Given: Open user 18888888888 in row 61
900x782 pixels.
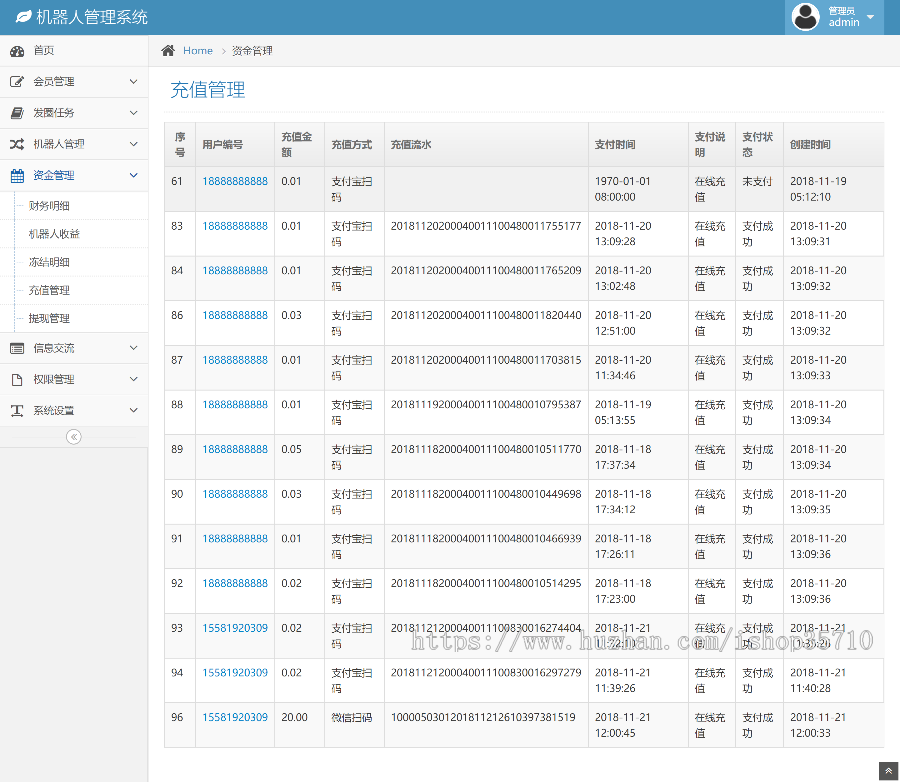Looking at the screenshot, I should click(235, 181).
